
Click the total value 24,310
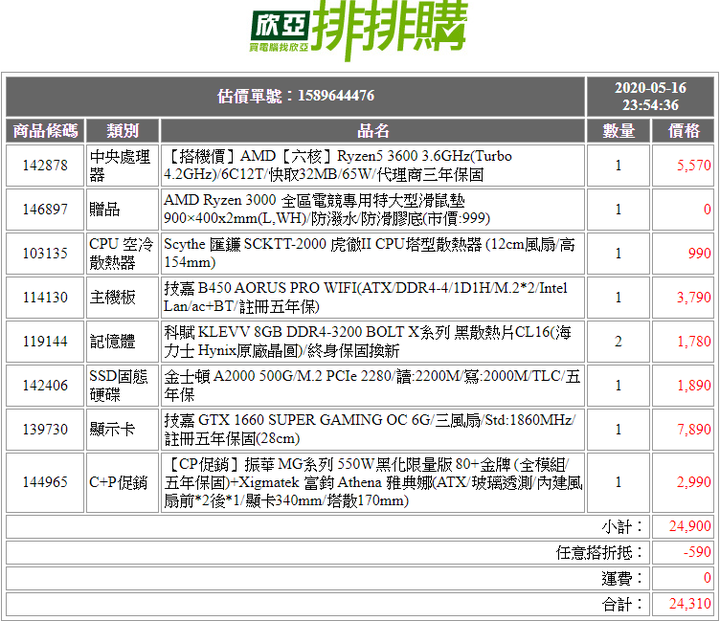690,604
